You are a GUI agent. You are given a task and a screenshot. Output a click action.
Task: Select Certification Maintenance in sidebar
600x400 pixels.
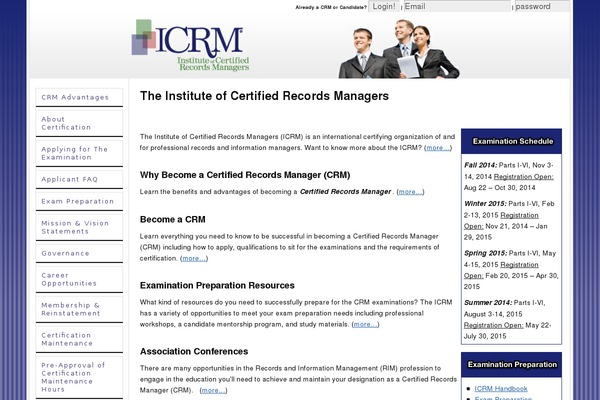click(x=79, y=339)
